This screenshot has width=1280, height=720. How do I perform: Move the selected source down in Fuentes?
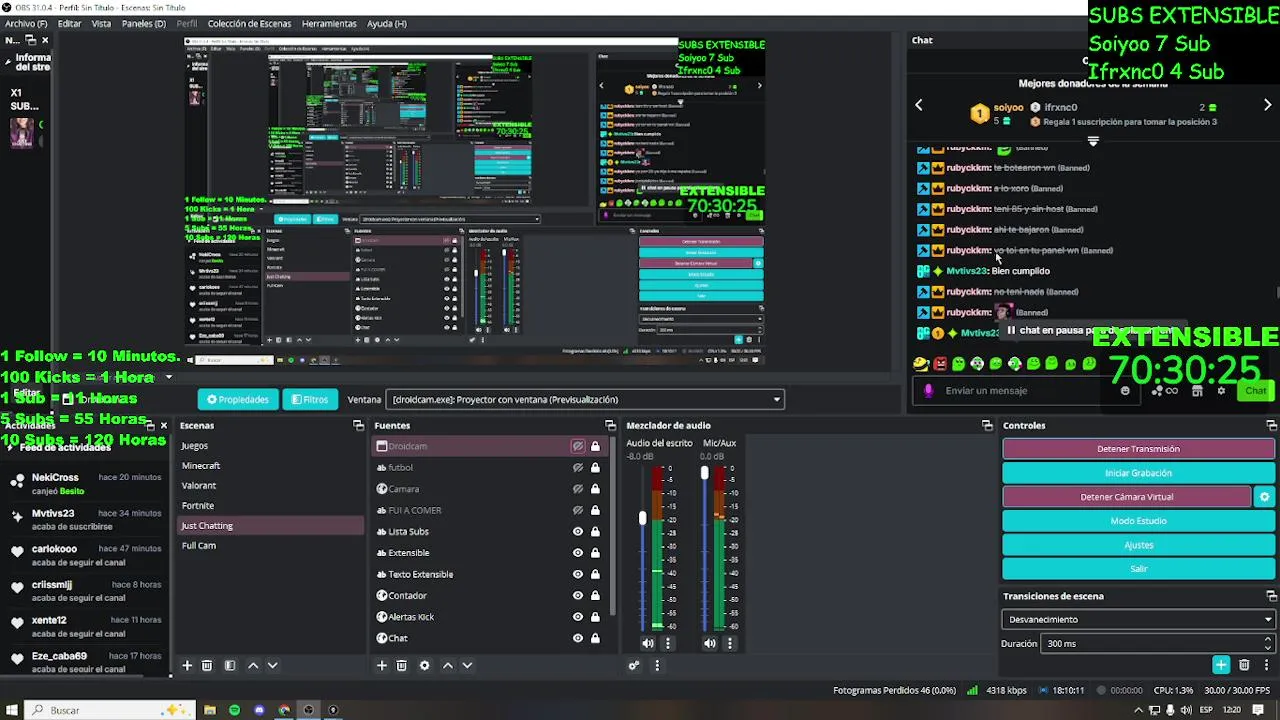point(466,665)
